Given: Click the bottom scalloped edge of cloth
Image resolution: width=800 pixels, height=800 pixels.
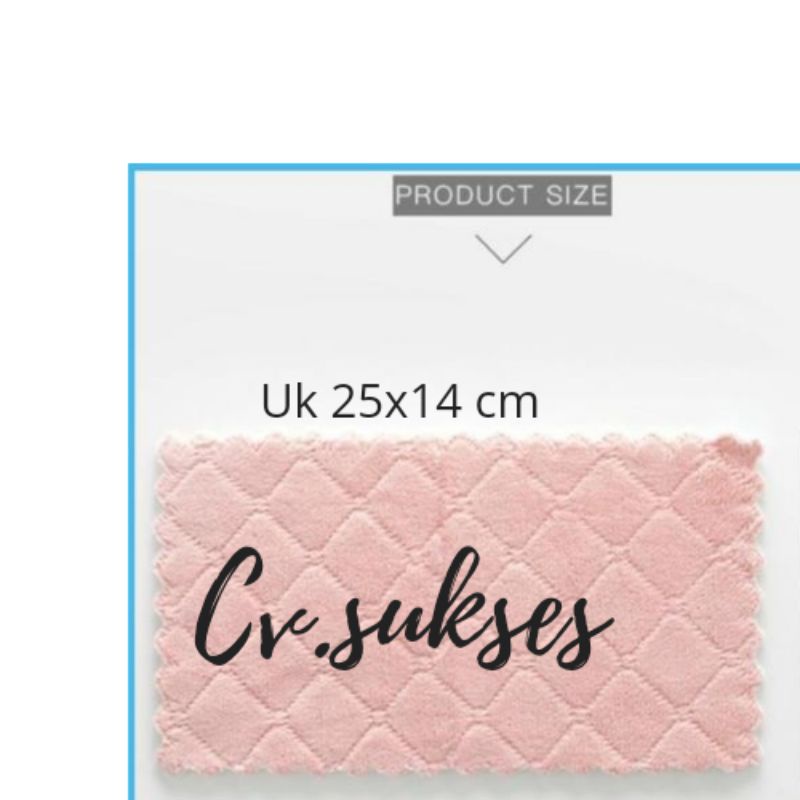Looking at the screenshot, I should [459, 767].
